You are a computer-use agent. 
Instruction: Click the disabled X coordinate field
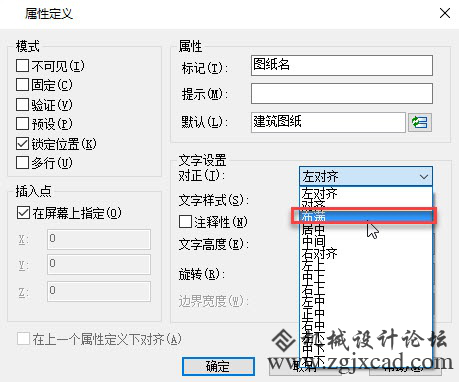click(x=99, y=239)
